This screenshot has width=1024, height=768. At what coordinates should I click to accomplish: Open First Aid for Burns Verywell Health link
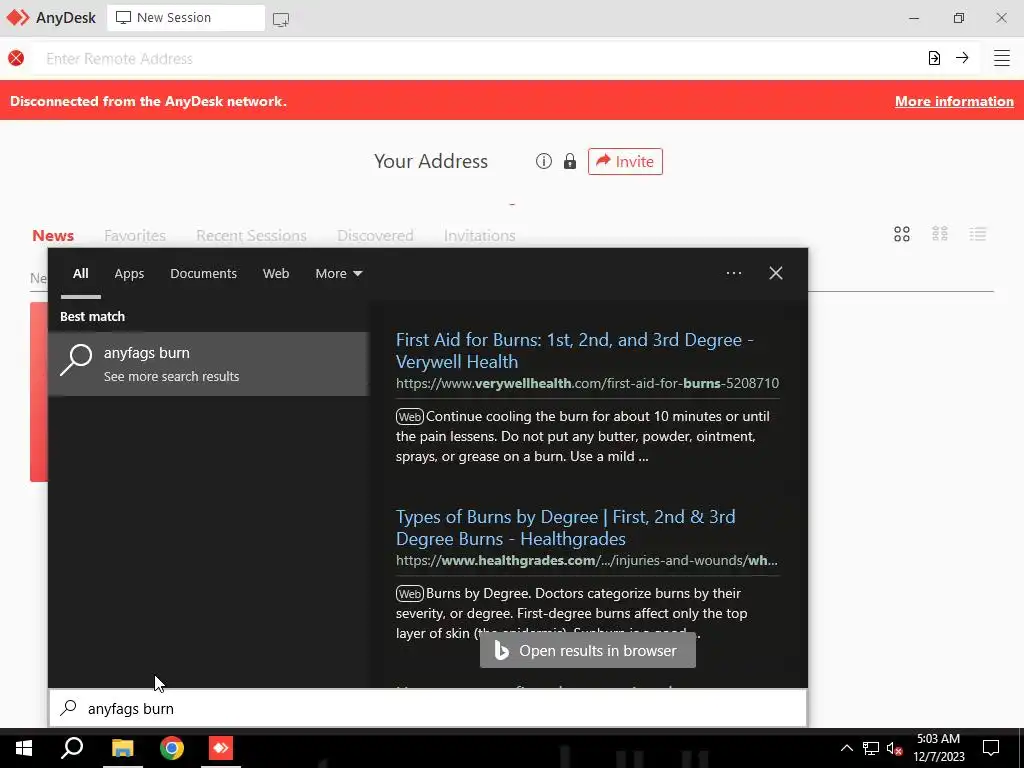click(x=575, y=351)
